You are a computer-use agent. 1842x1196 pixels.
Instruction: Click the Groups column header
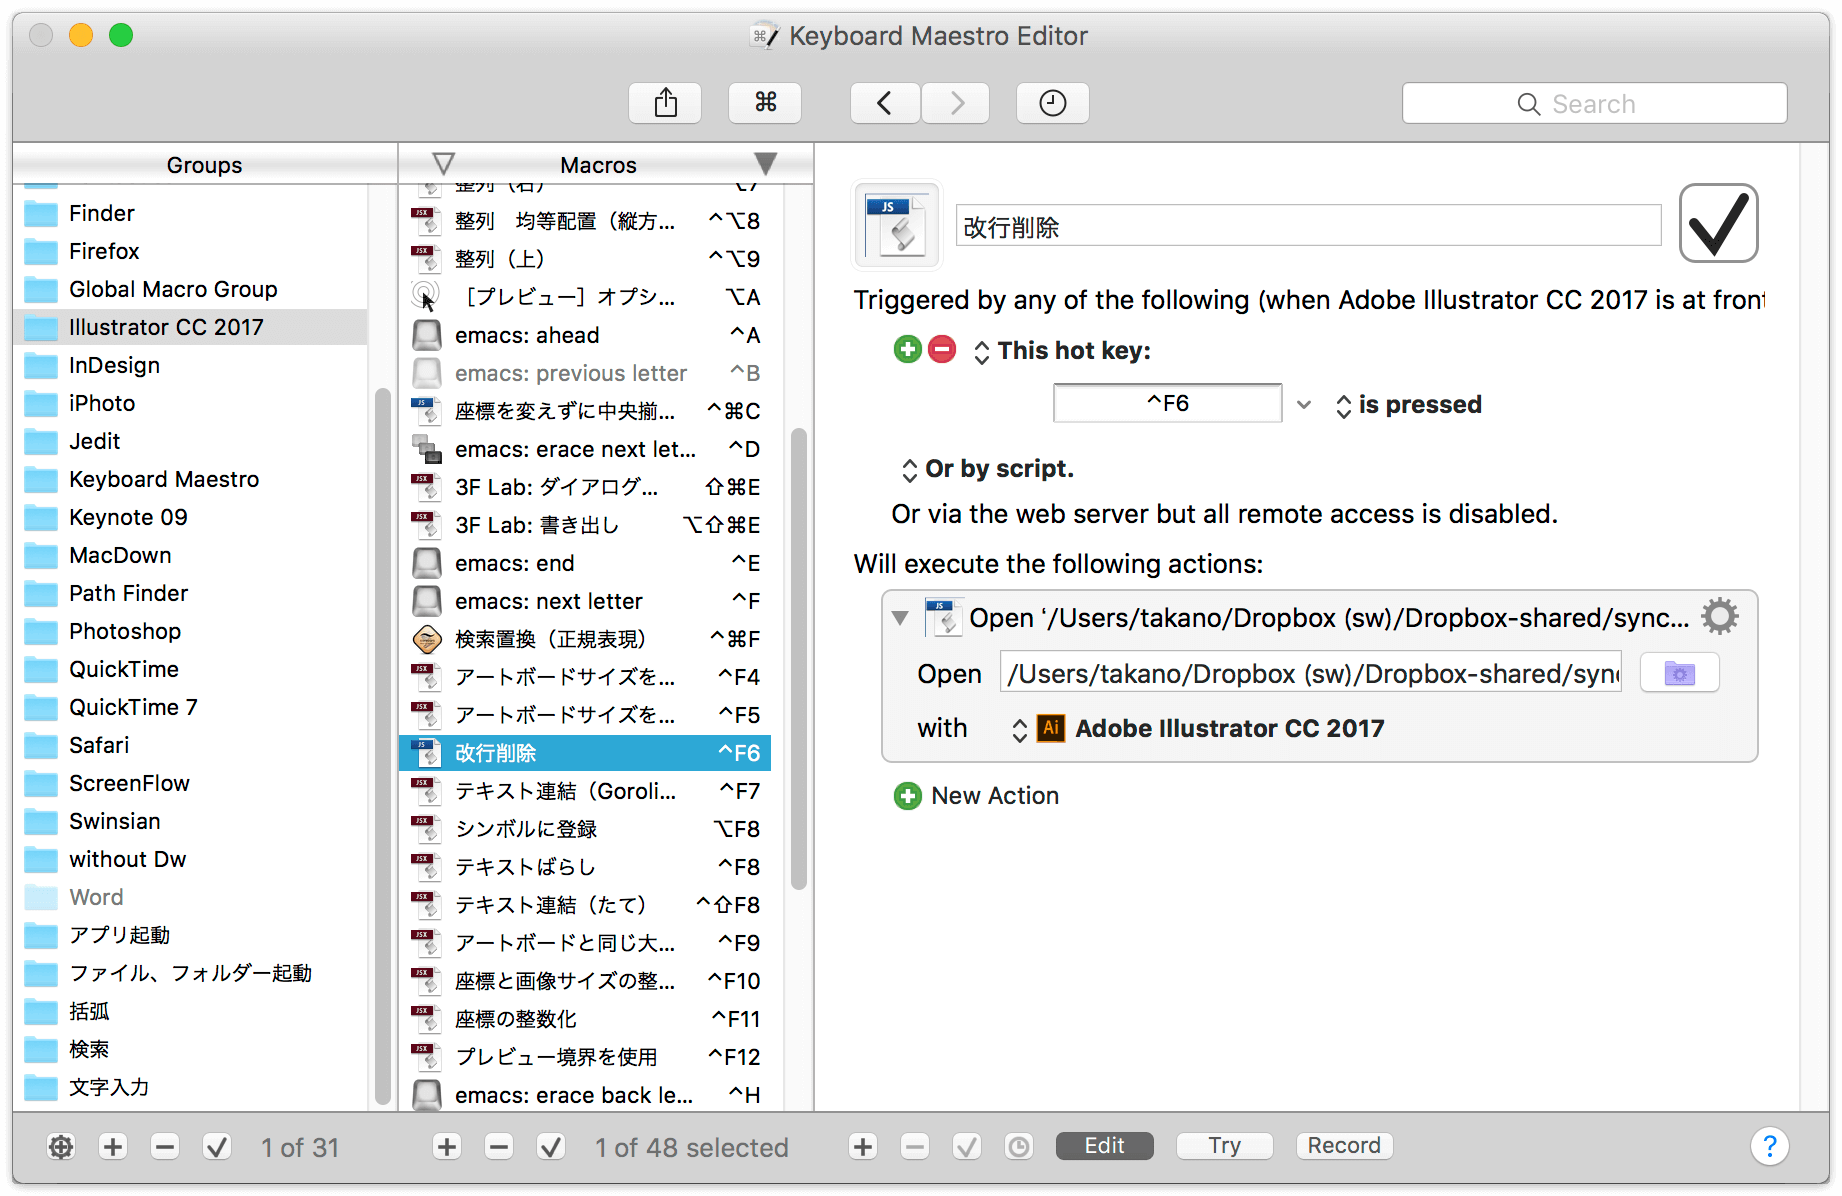pyautogui.click(x=205, y=164)
